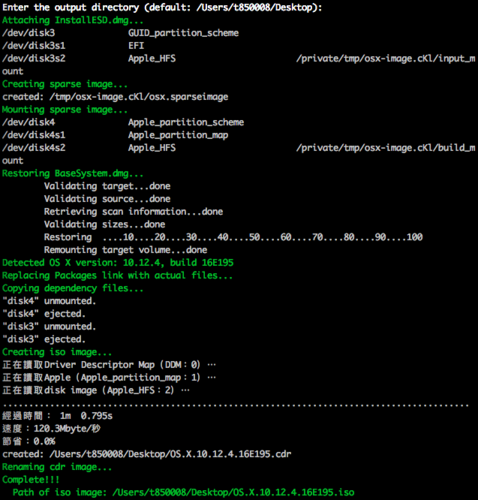Select 'Copying dependency files...' line
478x500 pixels.
pyautogui.click(x=73, y=288)
